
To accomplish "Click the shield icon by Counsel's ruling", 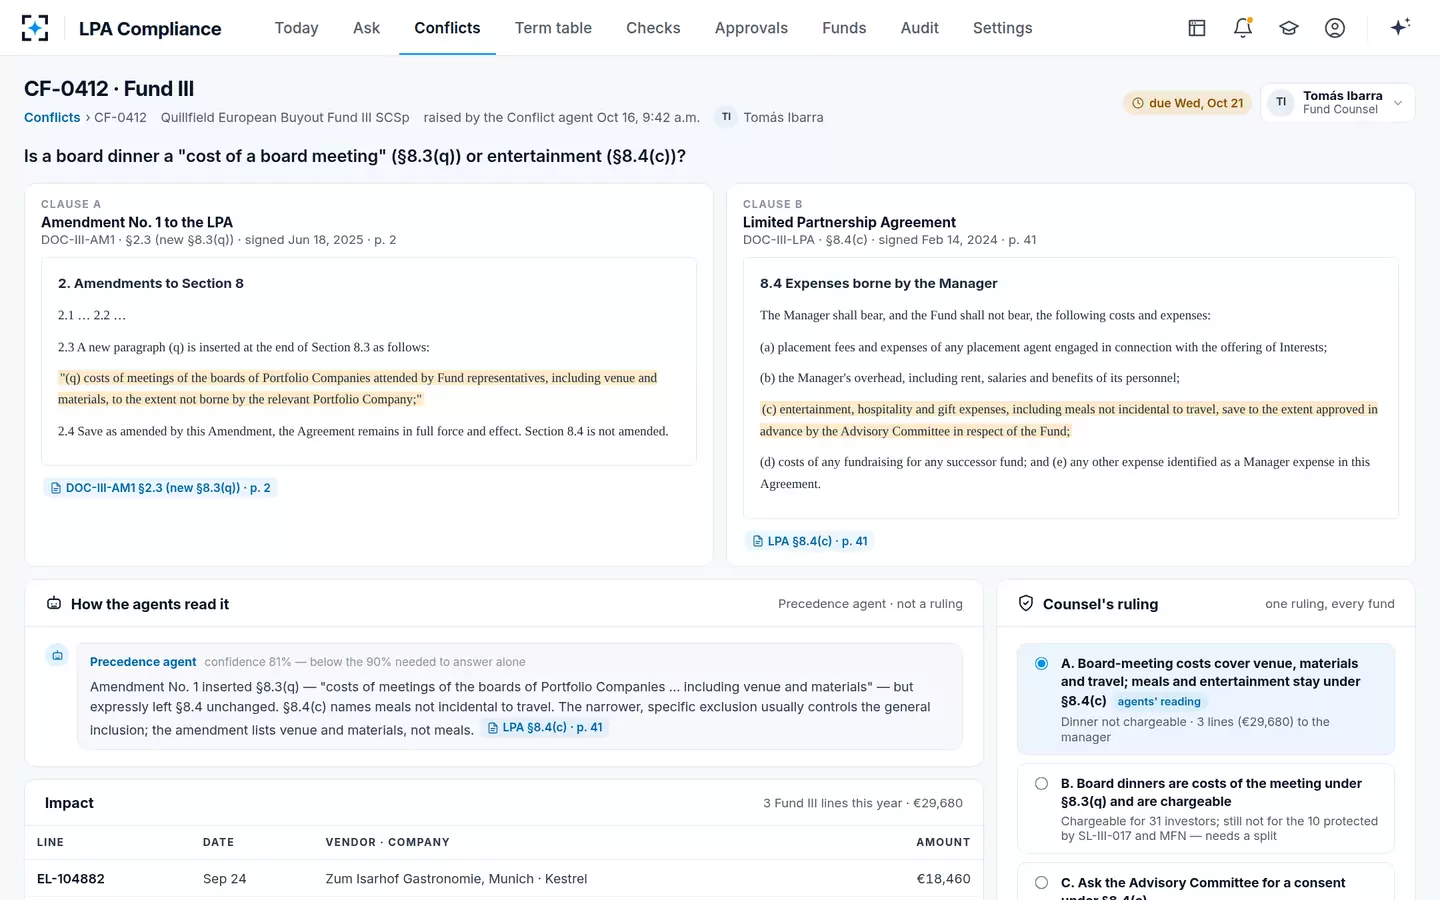I will click(x=1026, y=604).
